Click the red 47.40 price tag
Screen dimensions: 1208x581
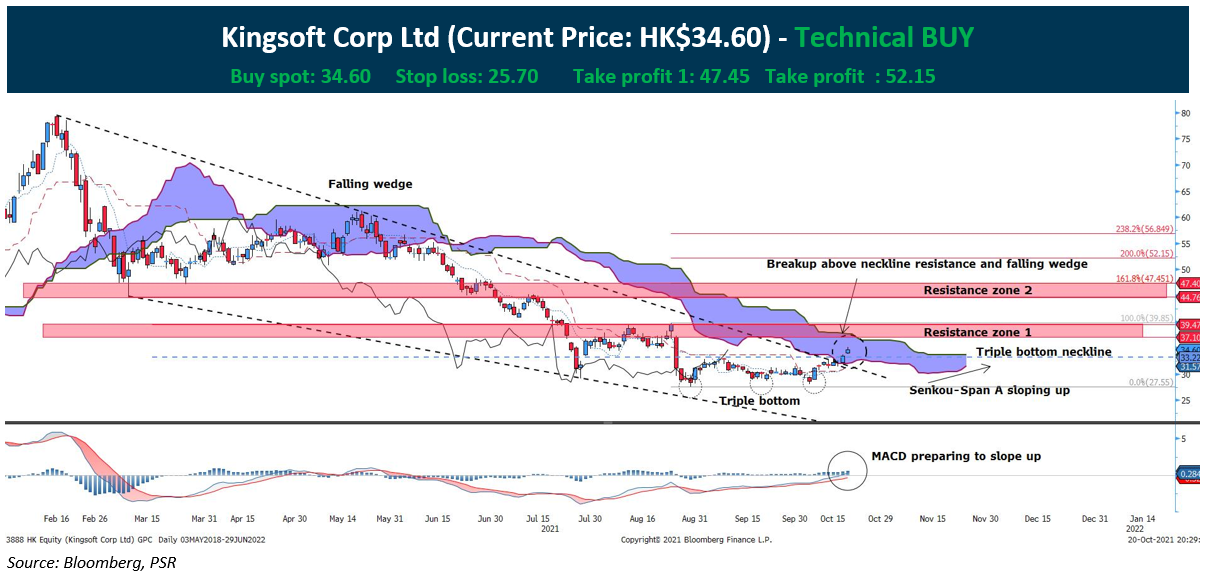(x=1190, y=285)
